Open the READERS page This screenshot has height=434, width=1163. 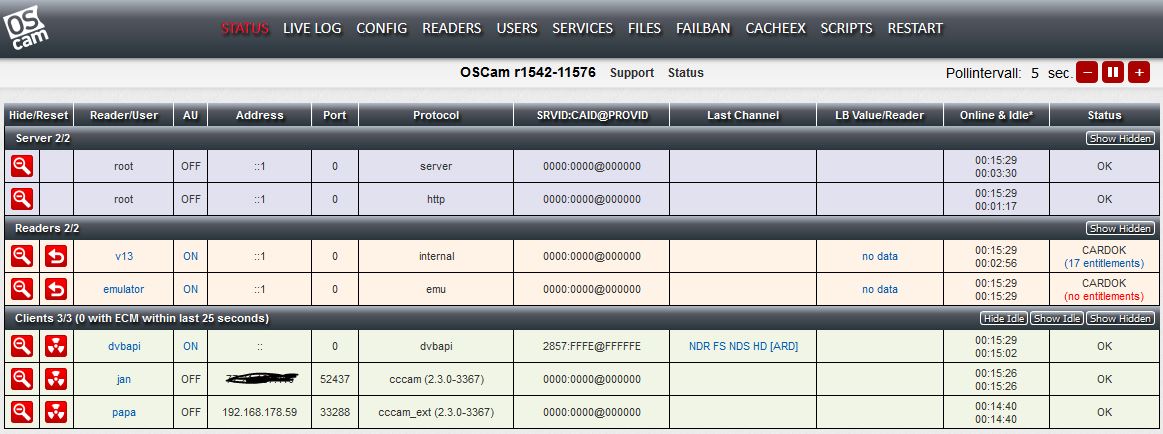click(452, 28)
